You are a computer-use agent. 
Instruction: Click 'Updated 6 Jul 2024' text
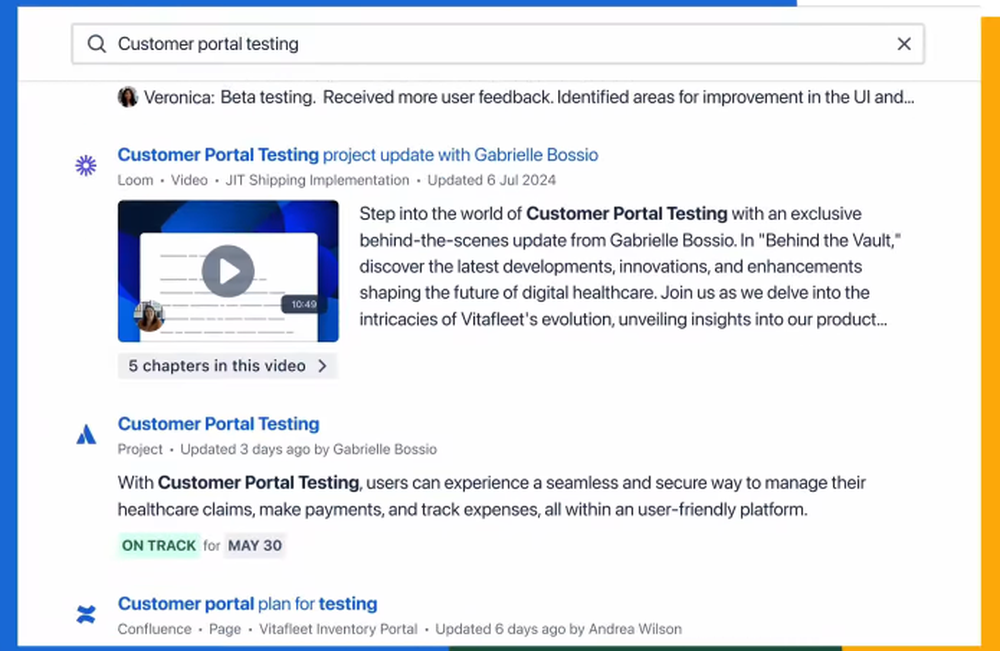491,180
